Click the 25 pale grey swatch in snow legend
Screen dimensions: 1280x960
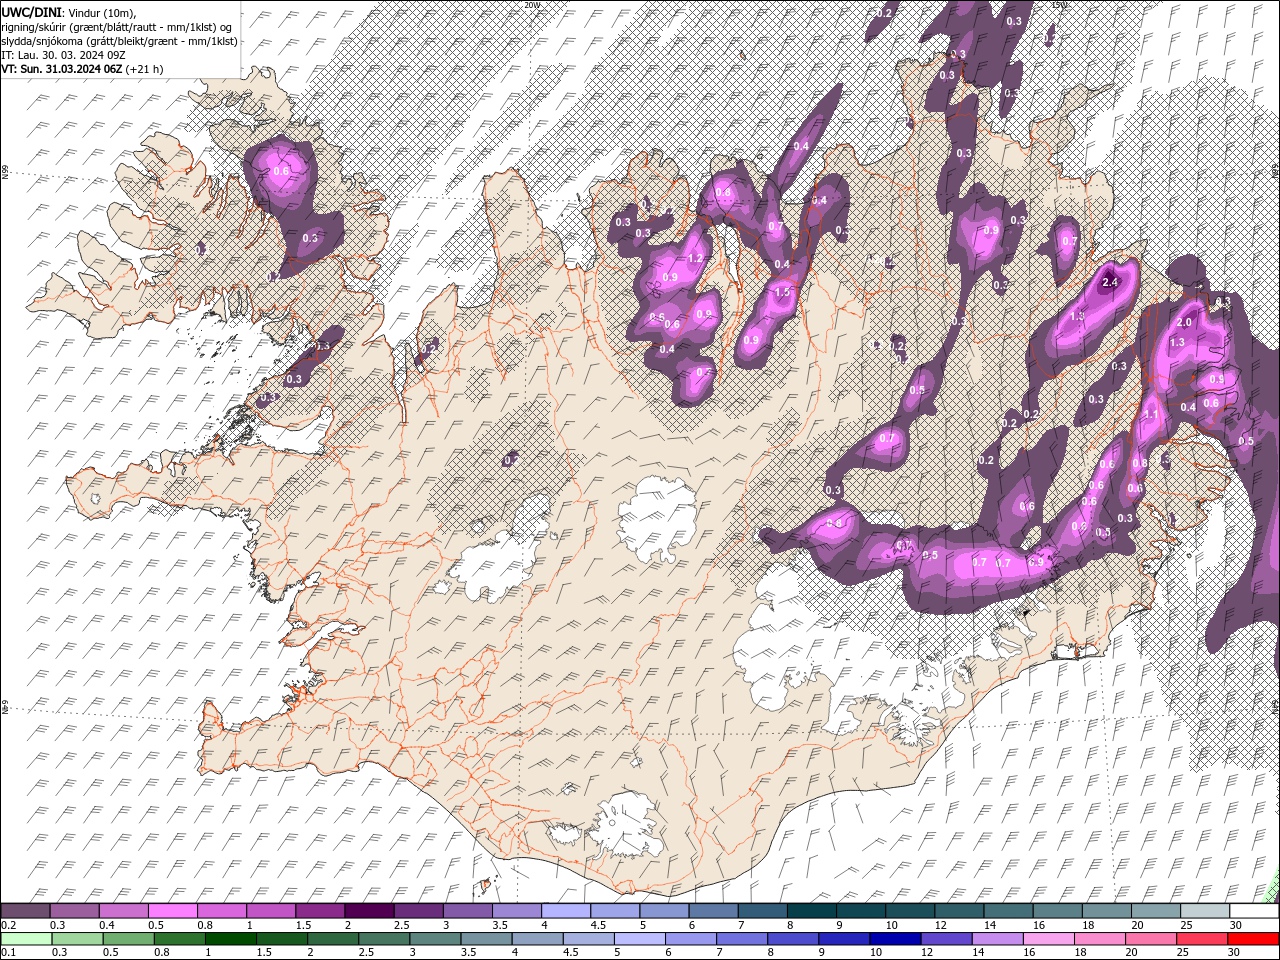point(1205,911)
